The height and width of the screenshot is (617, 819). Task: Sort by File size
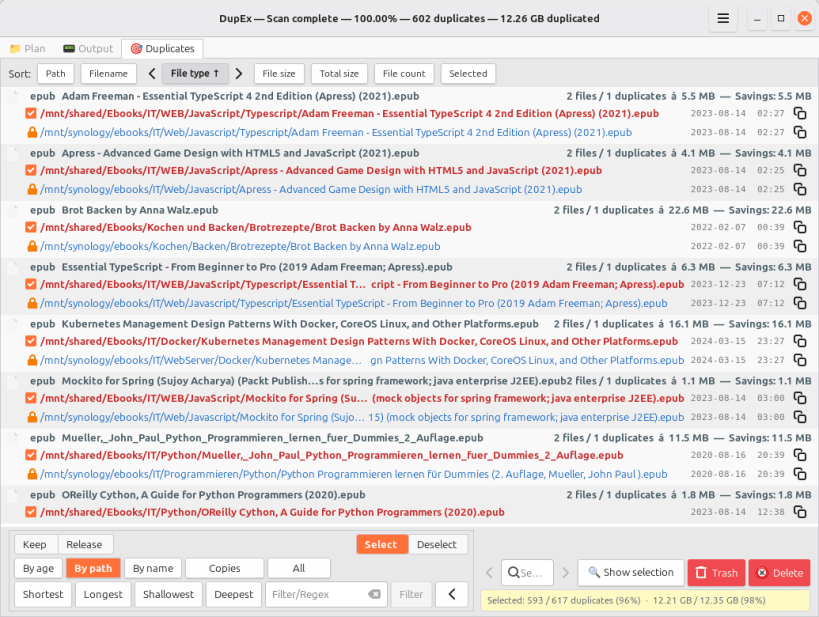coord(279,74)
